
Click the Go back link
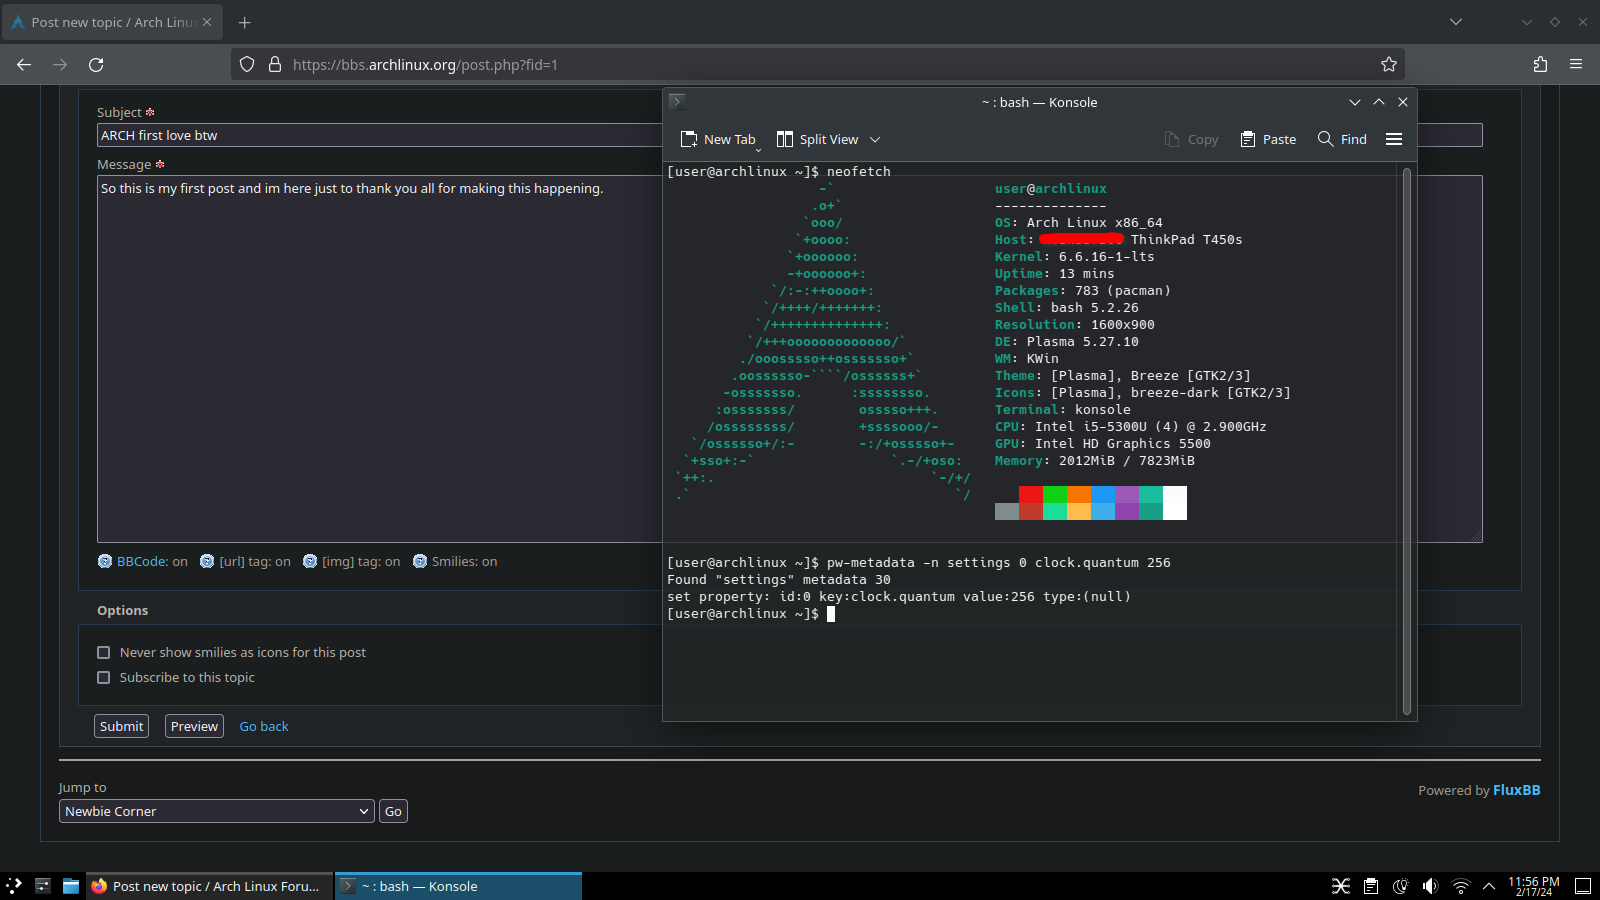click(x=264, y=727)
